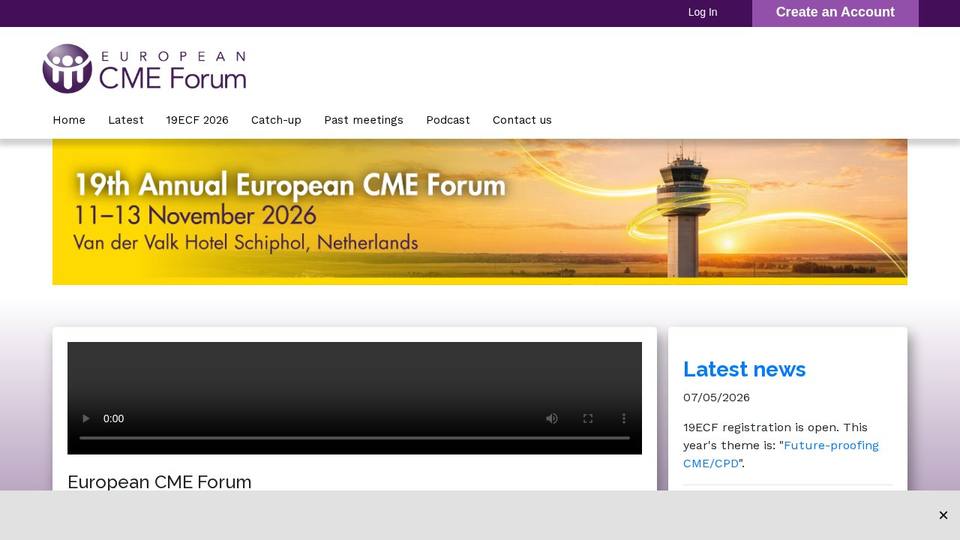Go to Home menu item
Screen dimensions: 960x540
pyautogui.click(x=69, y=120)
